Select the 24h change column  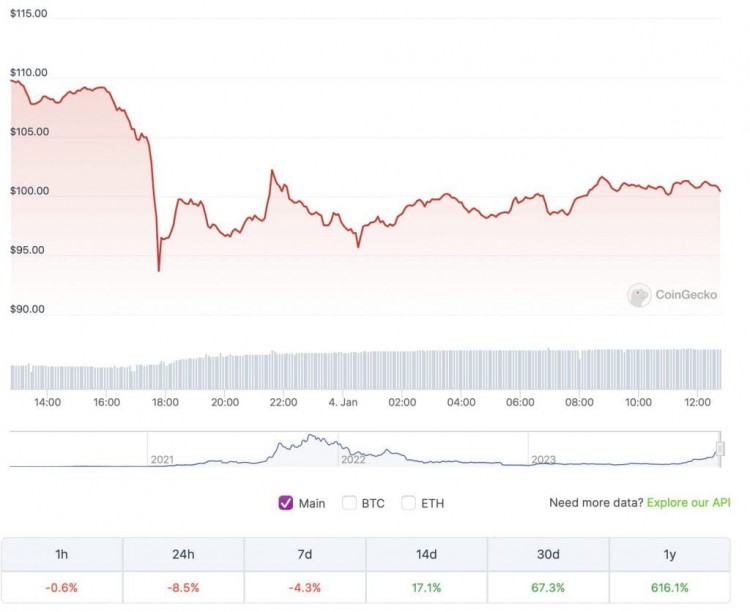(x=183, y=554)
